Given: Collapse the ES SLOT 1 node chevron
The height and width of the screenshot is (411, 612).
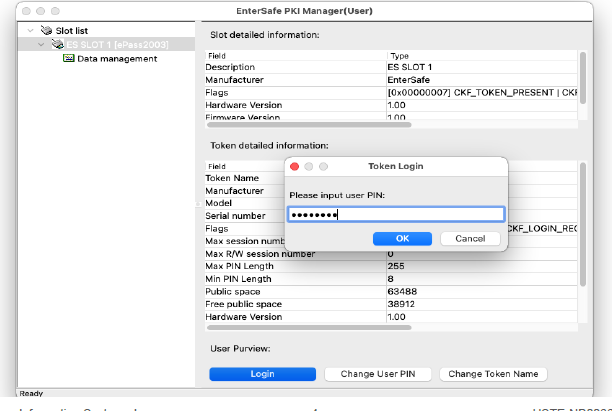Looking at the screenshot, I should (41, 44).
